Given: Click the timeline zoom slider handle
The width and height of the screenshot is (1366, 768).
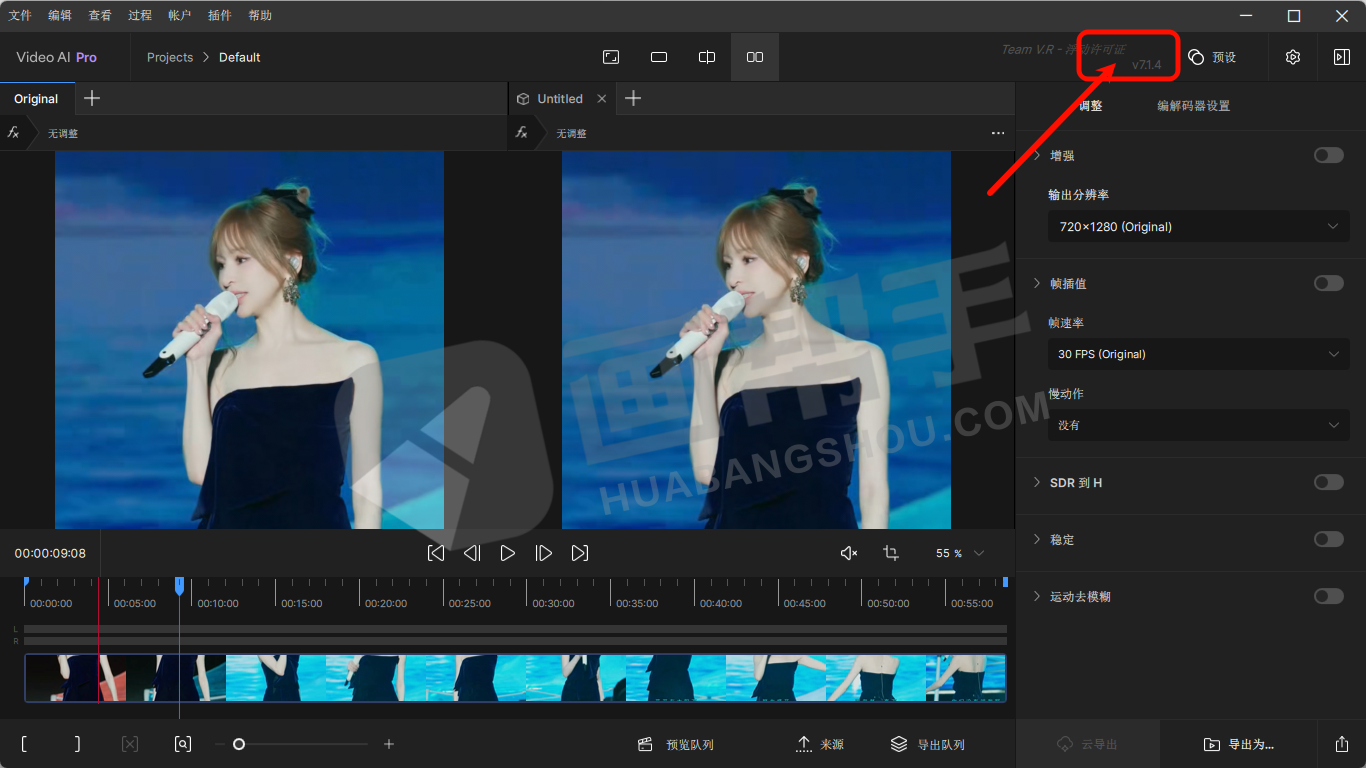Looking at the screenshot, I should [x=239, y=744].
